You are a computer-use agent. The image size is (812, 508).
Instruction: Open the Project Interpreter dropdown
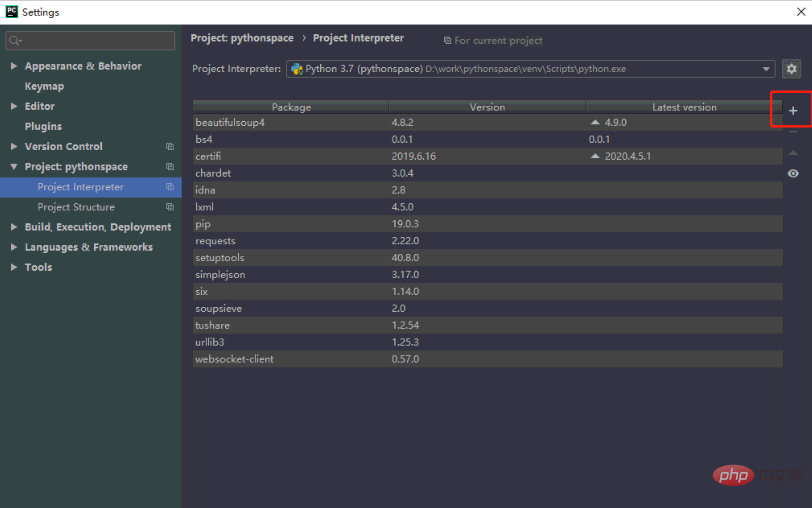click(767, 69)
